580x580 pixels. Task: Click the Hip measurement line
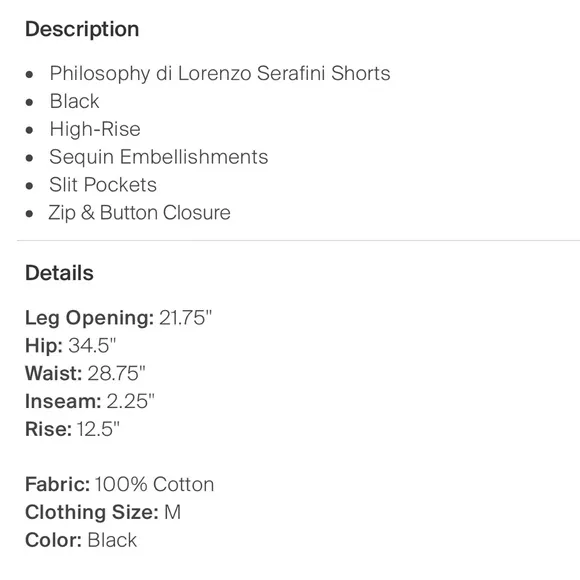(x=70, y=345)
